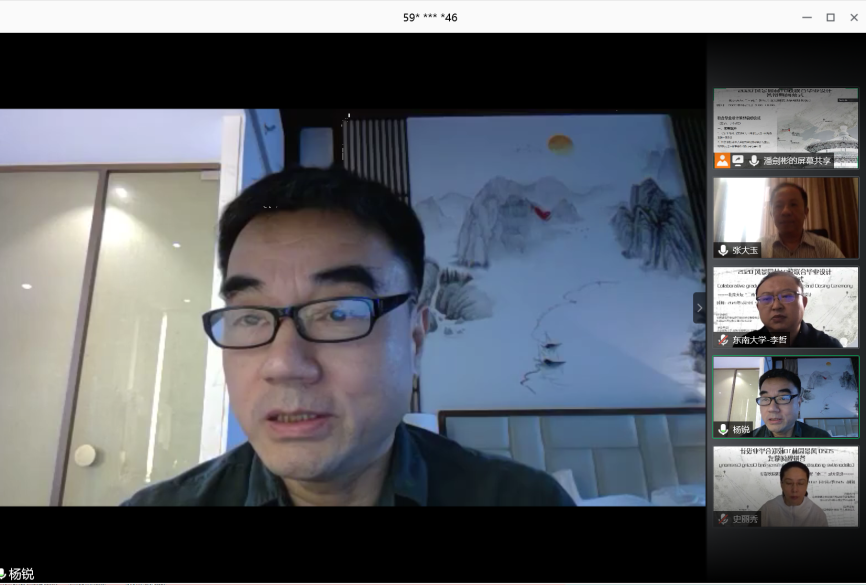Select the 潘剑彬 screen share thumbnail
The width and height of the screenshot is (866, 585).
click(785, 122)
